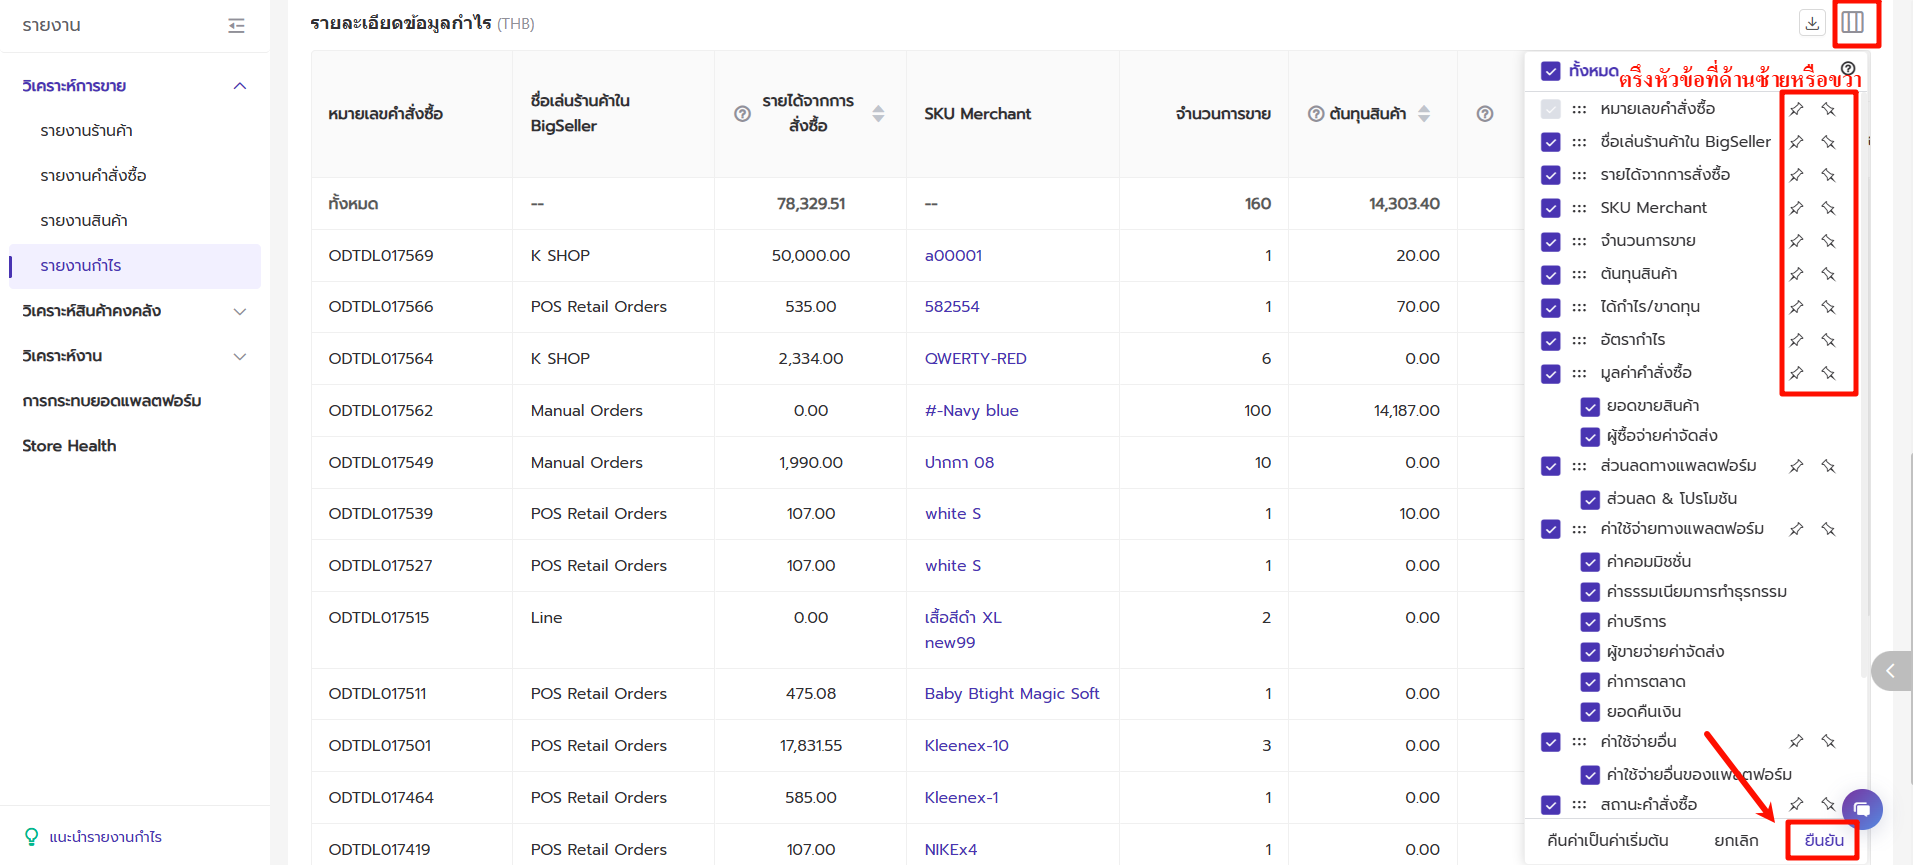Pin right the รายได้จากการสั่งซื้อ column

pyautogui.click(x=1828, y=175)
